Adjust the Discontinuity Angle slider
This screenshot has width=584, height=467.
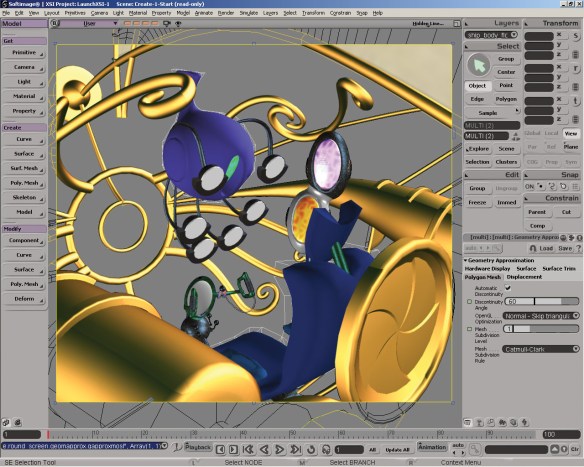542,302
